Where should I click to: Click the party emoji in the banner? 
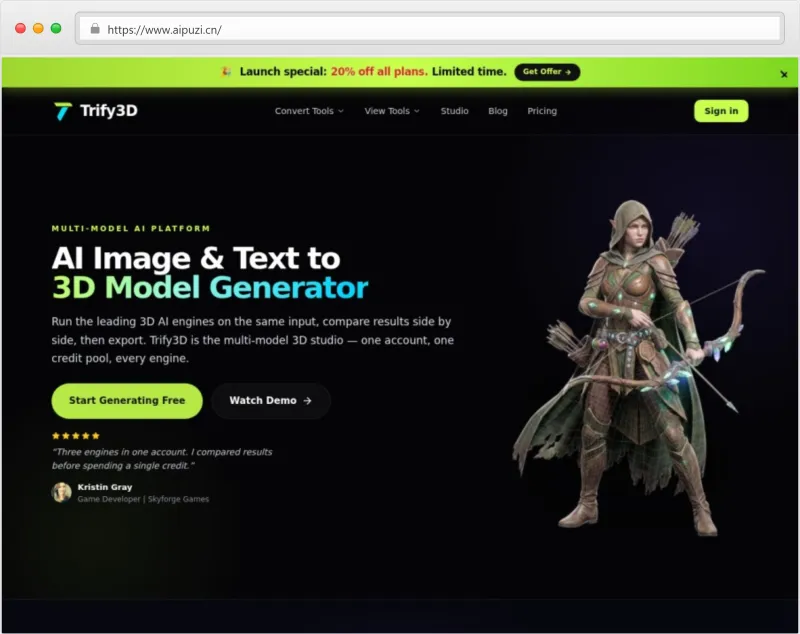[226, 72]
